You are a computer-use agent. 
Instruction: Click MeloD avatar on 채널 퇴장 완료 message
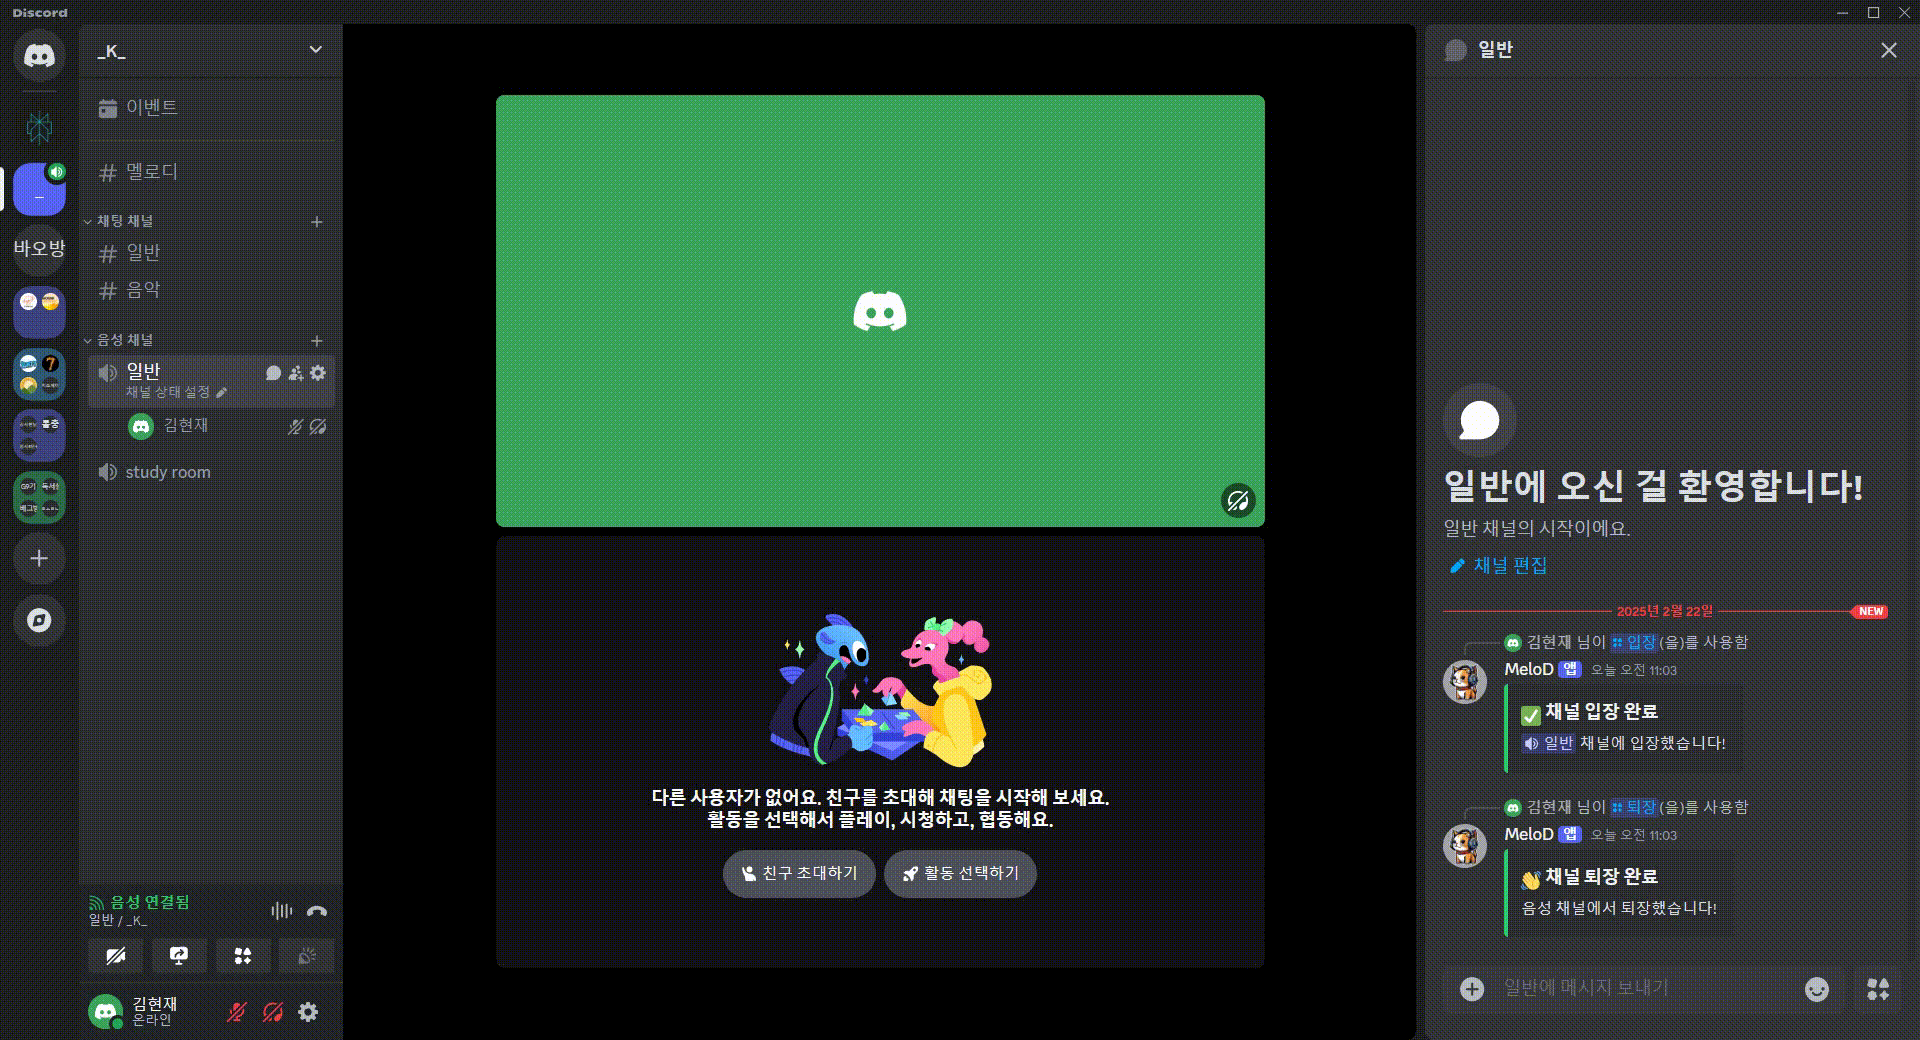tap(1465, 848)
